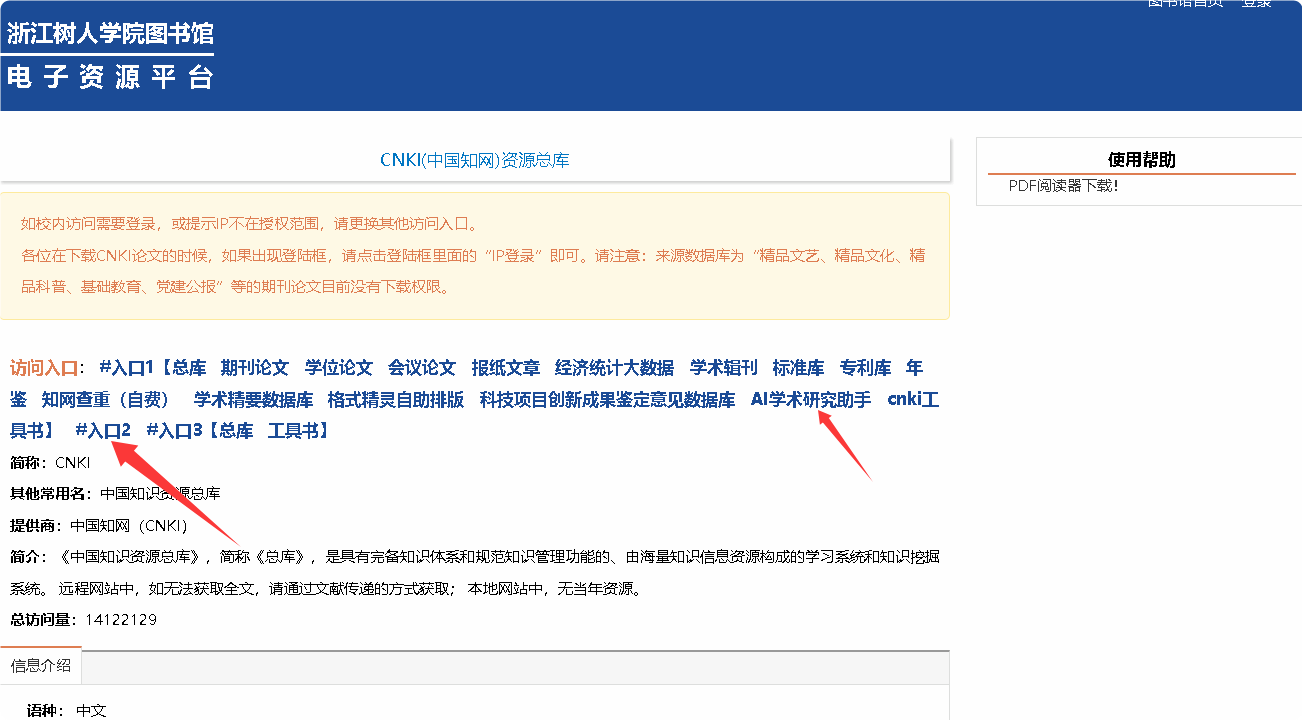Open 知网查重（自费） link
This screenshot has height=720, width=1302.
coord(106,400)
